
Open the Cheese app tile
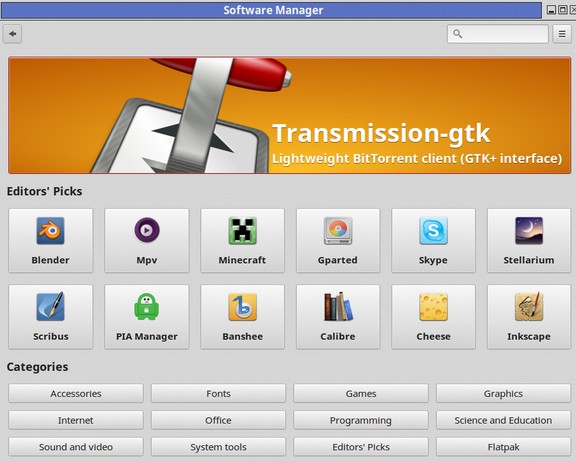[x=433, y=317]
